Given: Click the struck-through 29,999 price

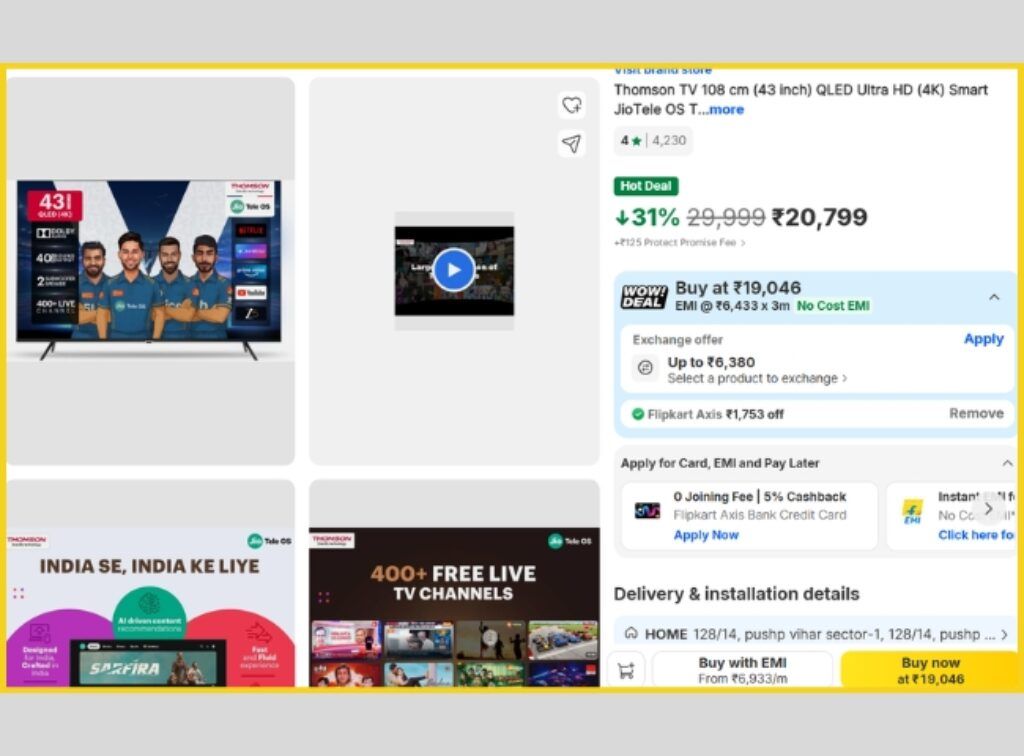Looking at the screenshot, I should point(726,217).
